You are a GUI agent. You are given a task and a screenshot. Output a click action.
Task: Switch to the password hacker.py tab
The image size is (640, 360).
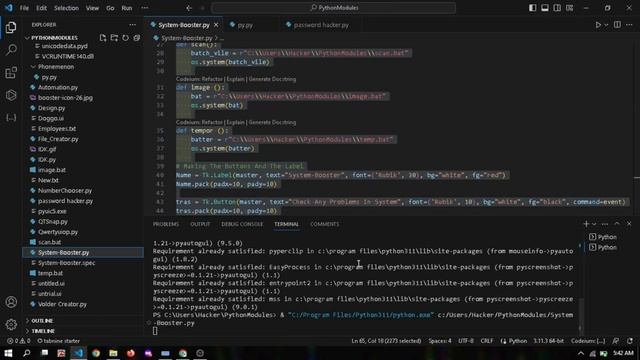coord(321,25)
